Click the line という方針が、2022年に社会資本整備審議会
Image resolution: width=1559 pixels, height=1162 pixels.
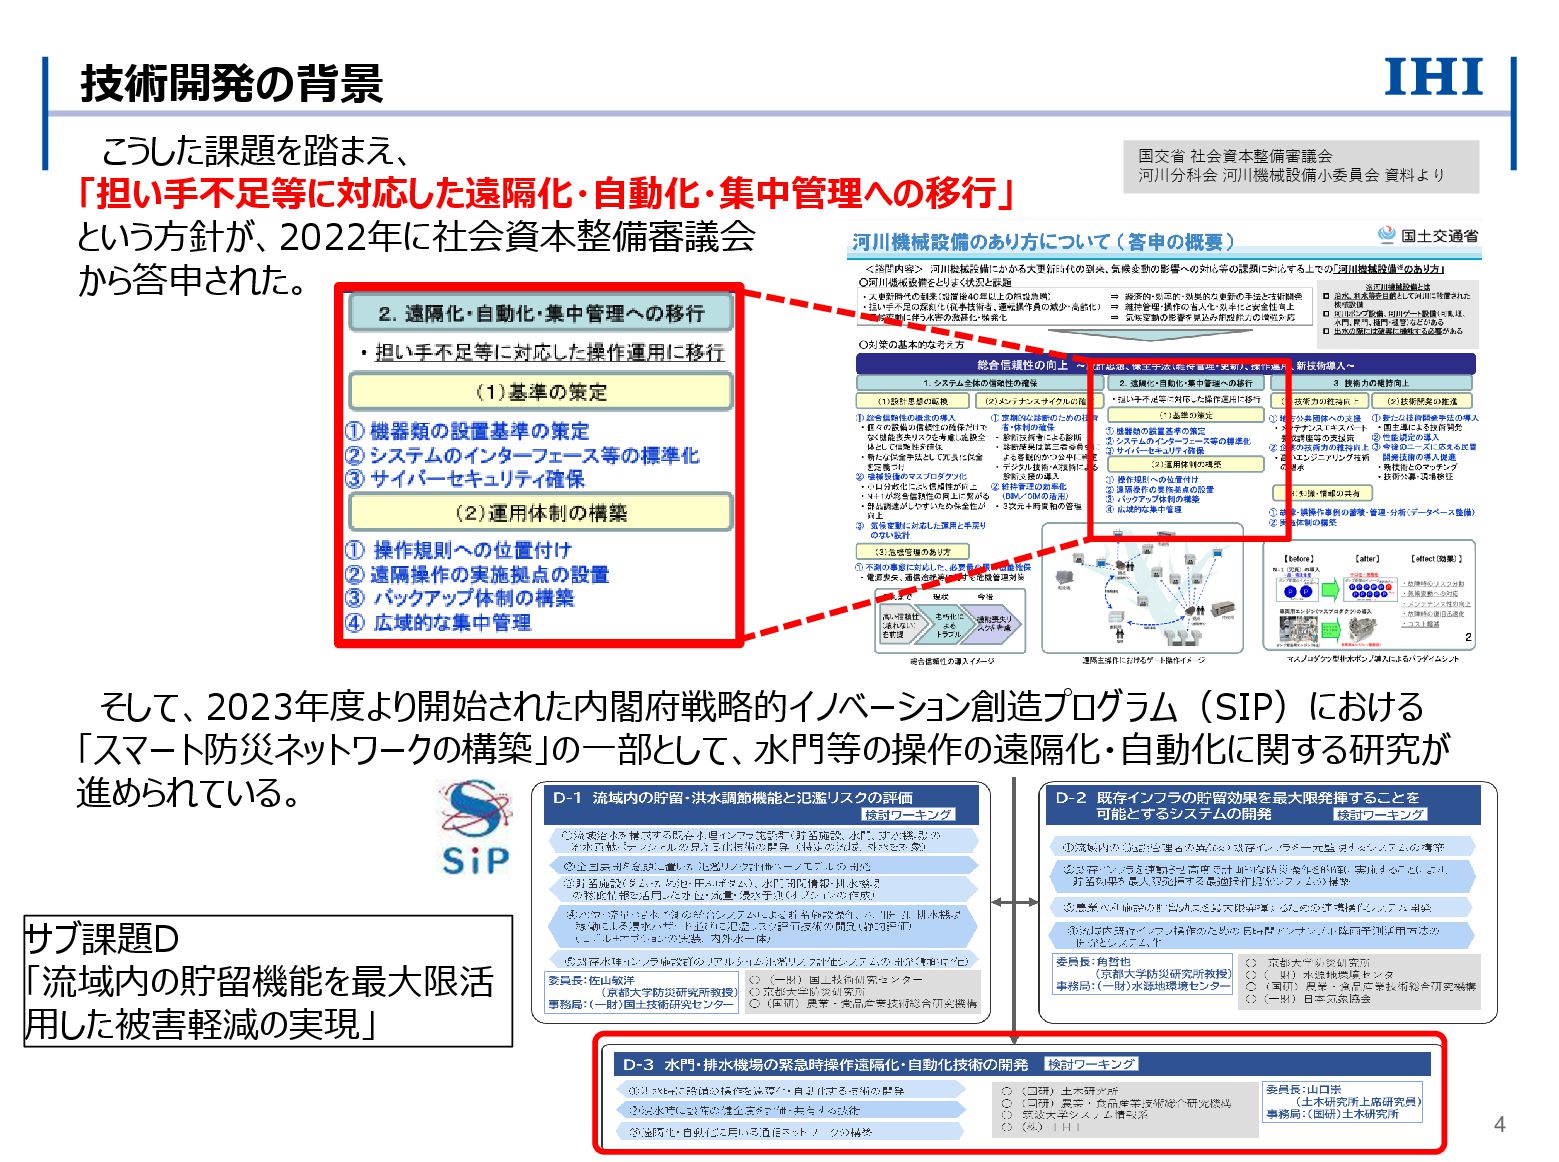point(416,237)
